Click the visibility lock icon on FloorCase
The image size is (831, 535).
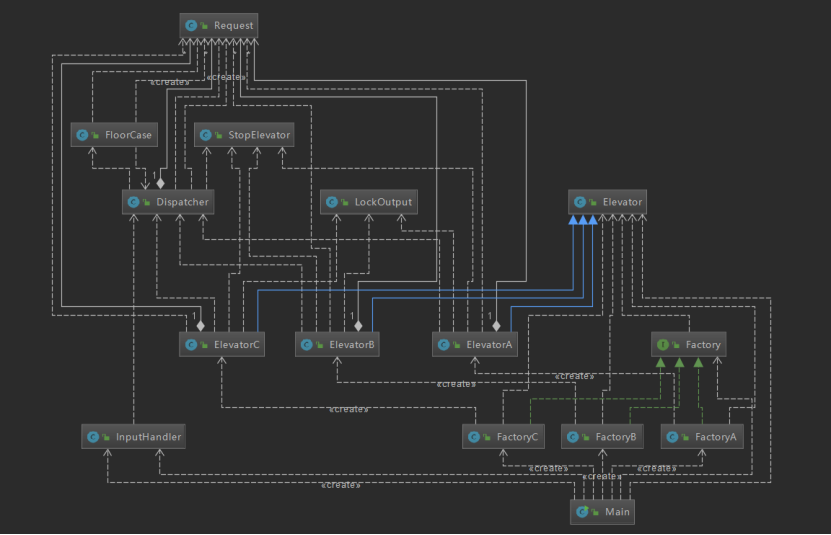point(95,135)
